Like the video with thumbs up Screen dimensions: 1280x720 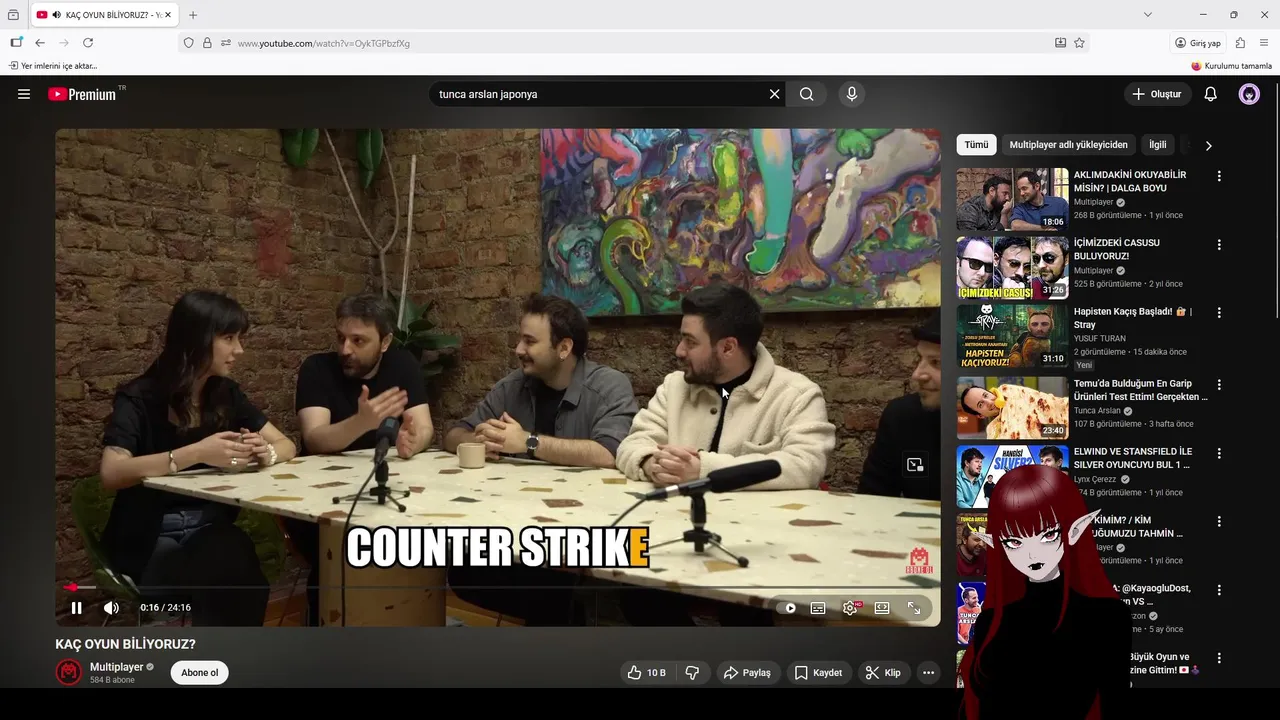pos(646,673)
